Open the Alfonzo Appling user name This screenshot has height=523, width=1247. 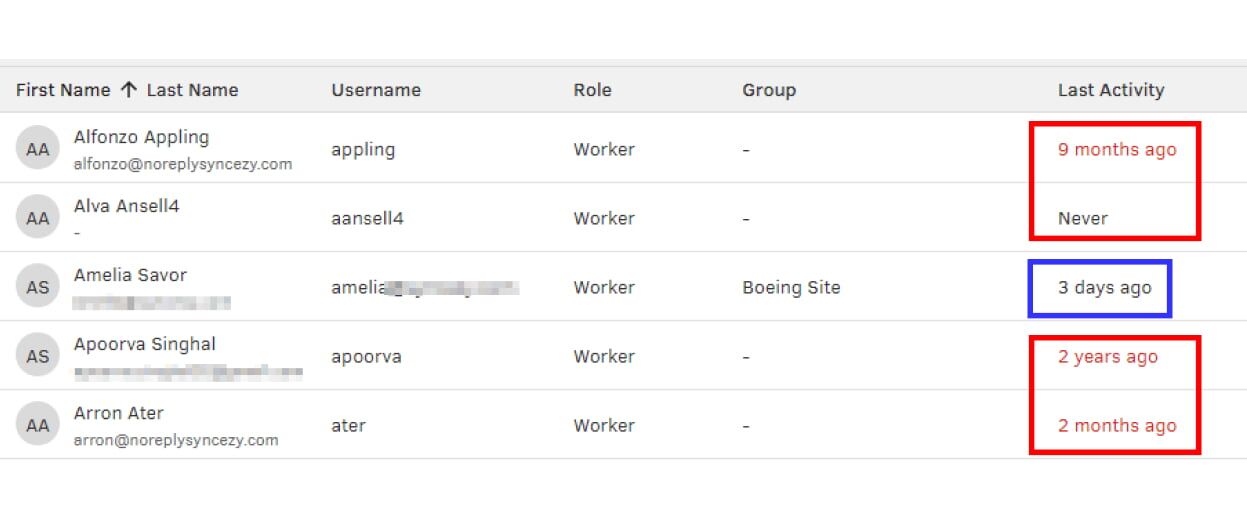pyautogui.click(x=141, y=137)
